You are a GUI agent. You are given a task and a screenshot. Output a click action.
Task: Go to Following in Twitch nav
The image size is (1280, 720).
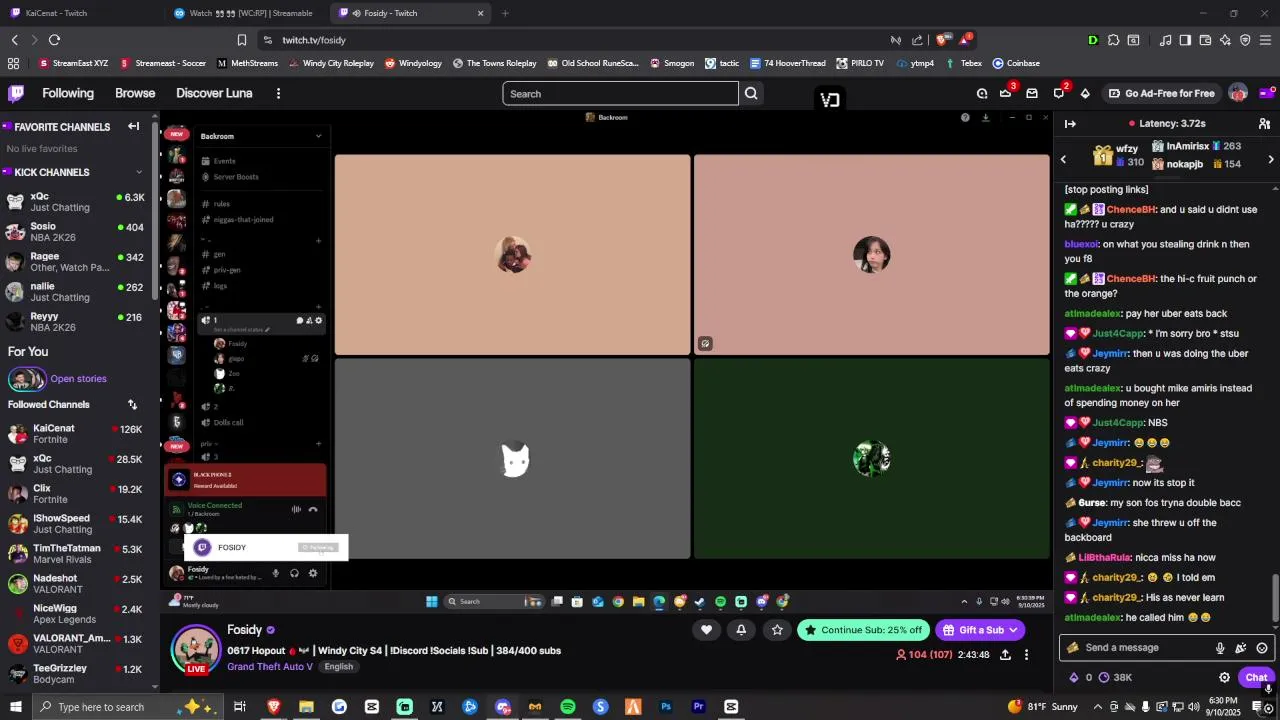click(68, 93)
